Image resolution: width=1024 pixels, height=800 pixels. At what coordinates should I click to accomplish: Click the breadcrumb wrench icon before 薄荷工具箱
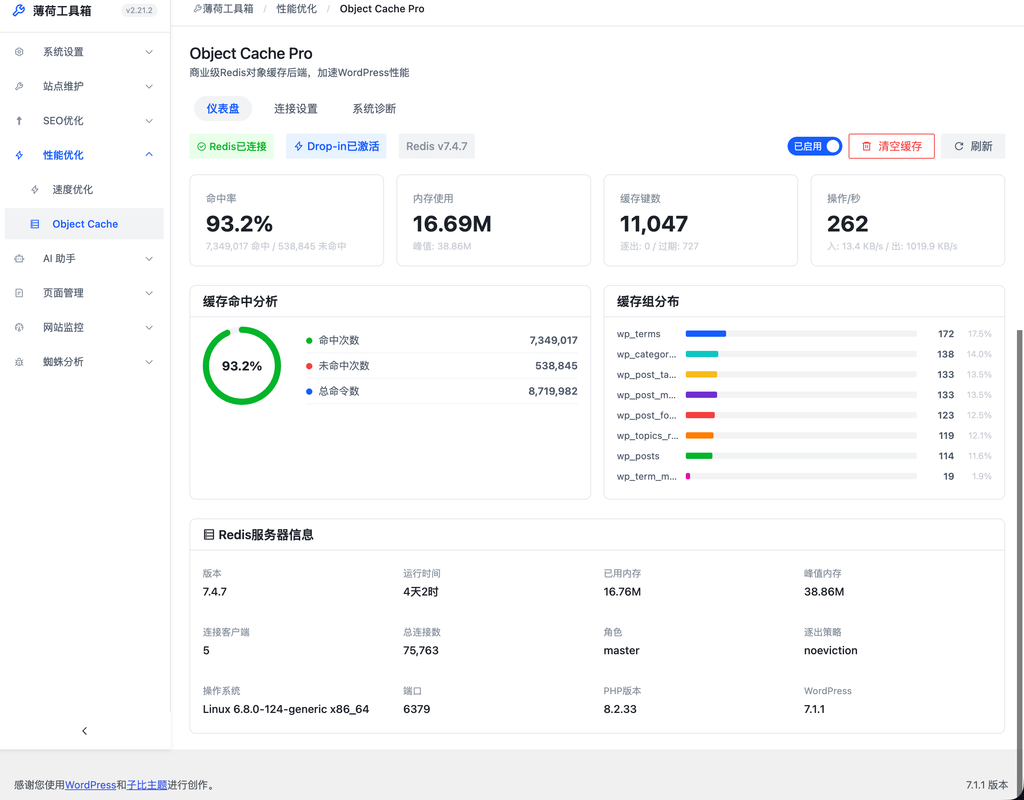pos(197,9)
